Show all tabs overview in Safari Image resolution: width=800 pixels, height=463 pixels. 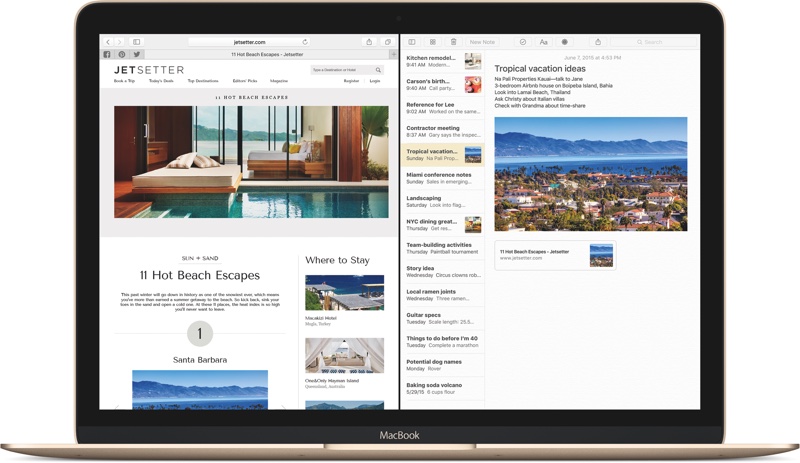click(388, 42)
